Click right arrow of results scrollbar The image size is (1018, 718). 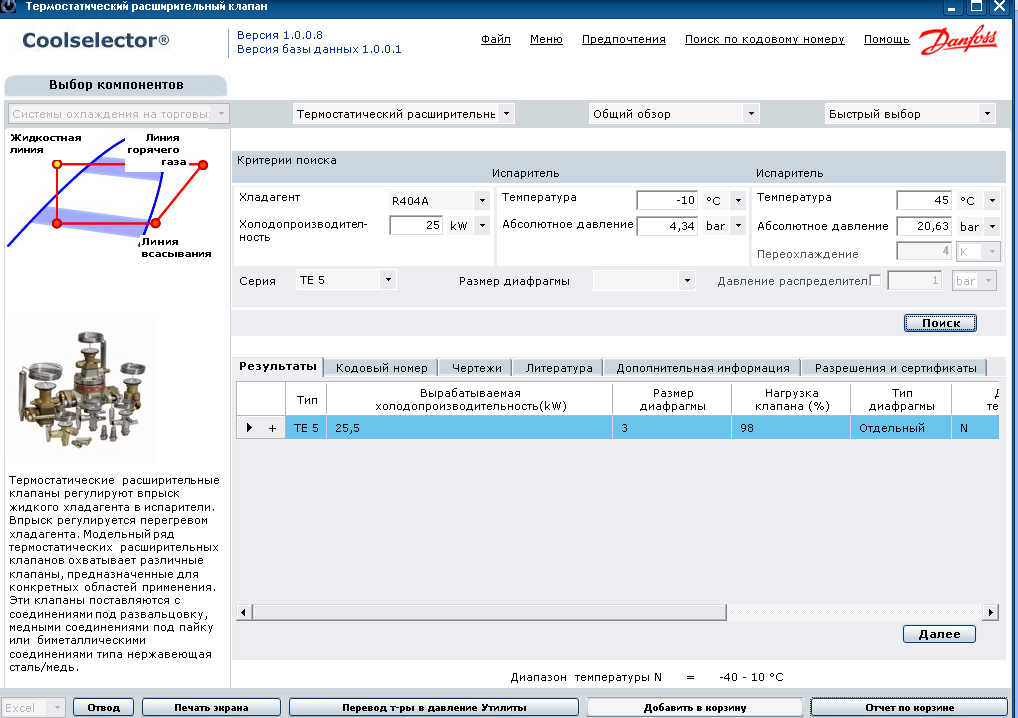991,612
